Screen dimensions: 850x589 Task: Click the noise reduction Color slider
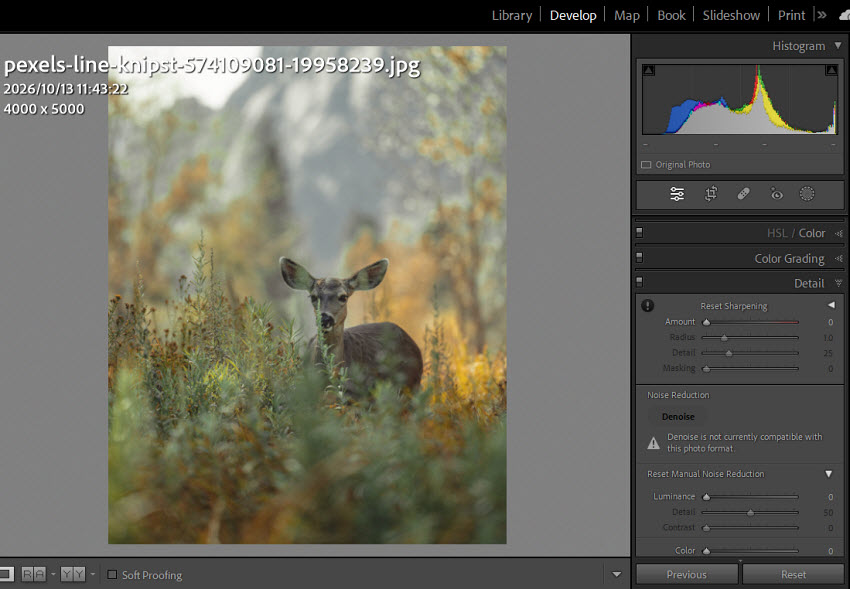click(x=750, y=551)
